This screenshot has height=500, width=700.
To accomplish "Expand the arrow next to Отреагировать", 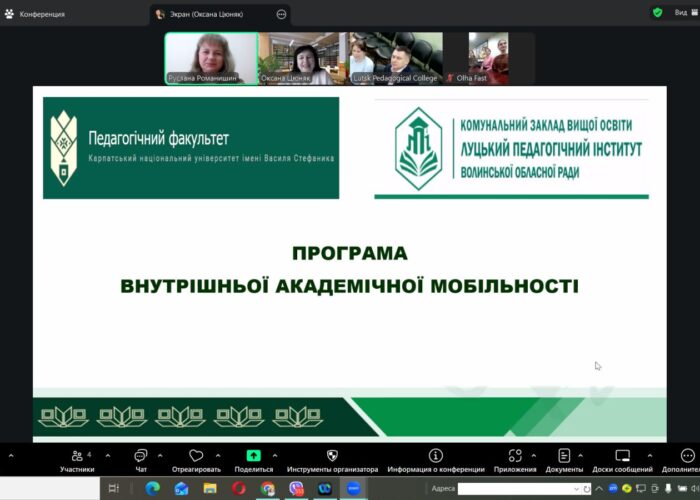I will (218, 456).
